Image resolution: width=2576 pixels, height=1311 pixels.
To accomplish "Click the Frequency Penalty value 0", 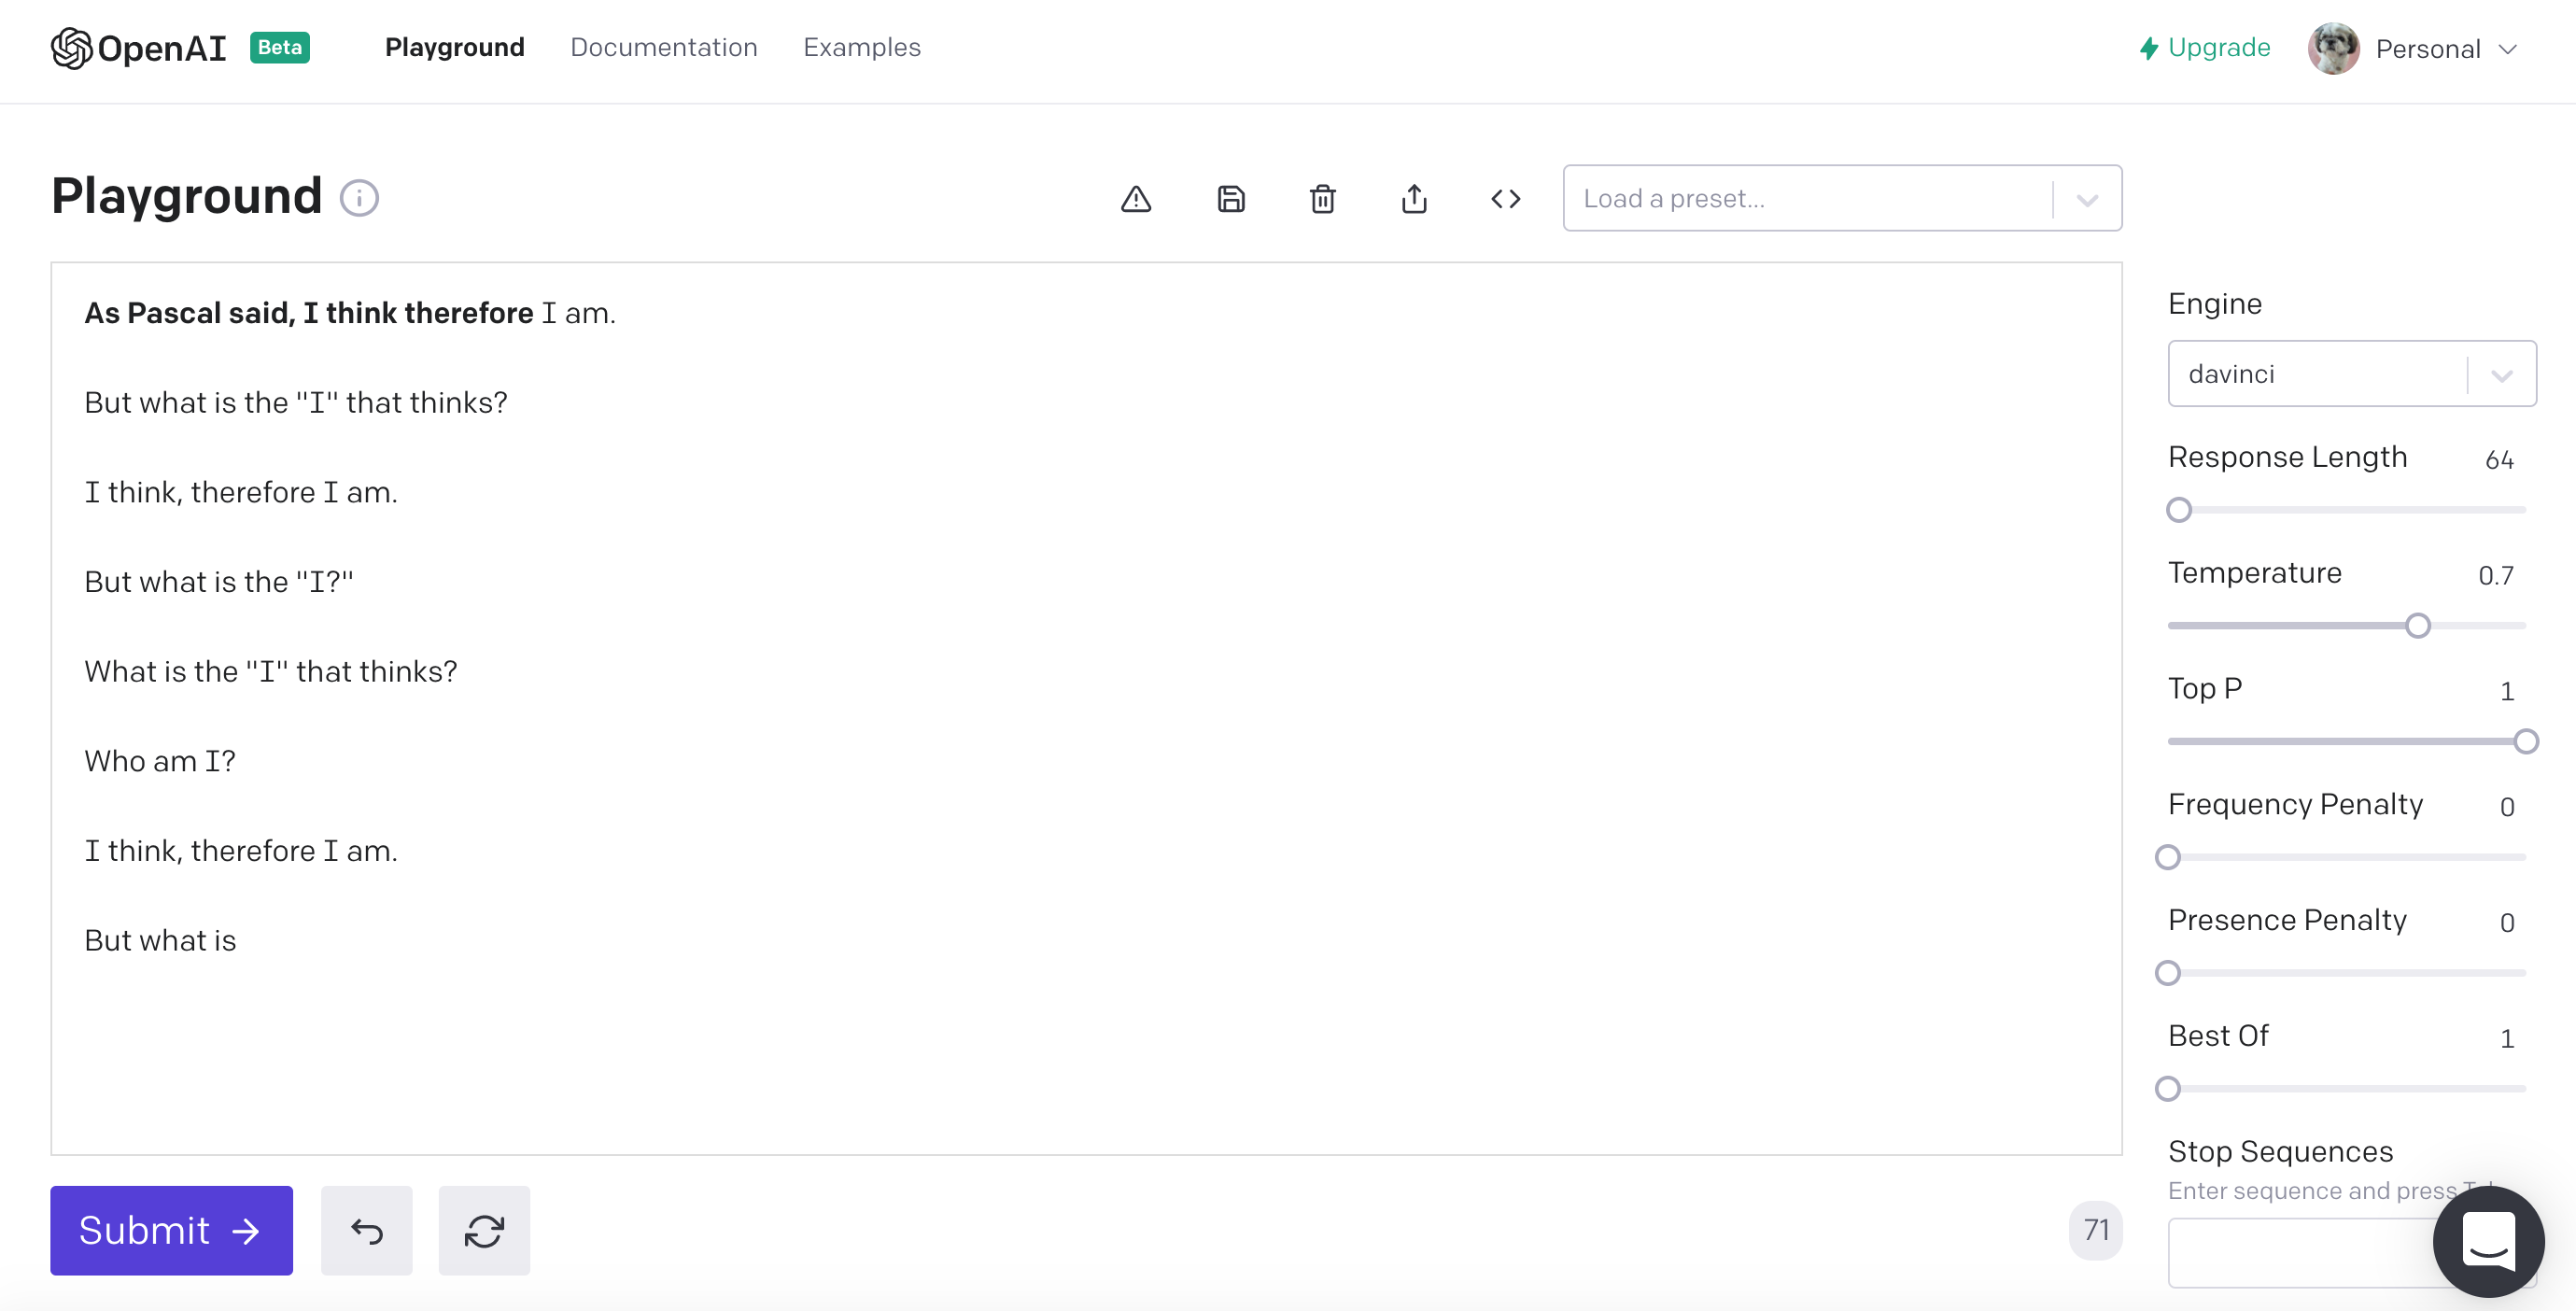I will (x=2507, y=807).
